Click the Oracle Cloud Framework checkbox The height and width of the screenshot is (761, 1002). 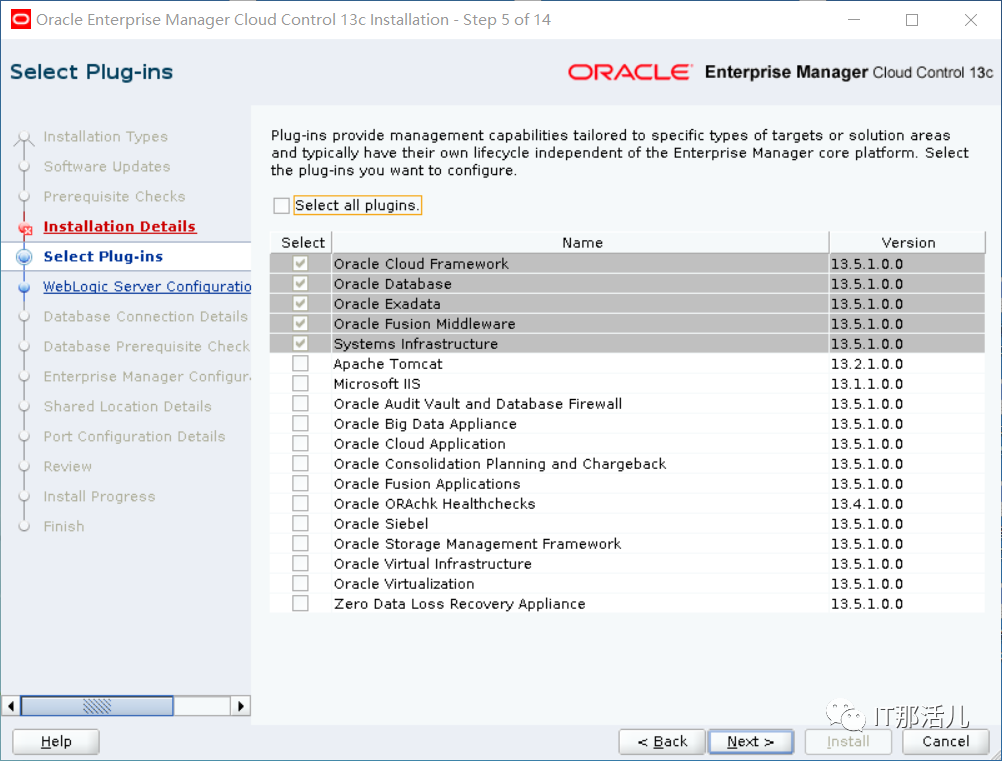300,263
